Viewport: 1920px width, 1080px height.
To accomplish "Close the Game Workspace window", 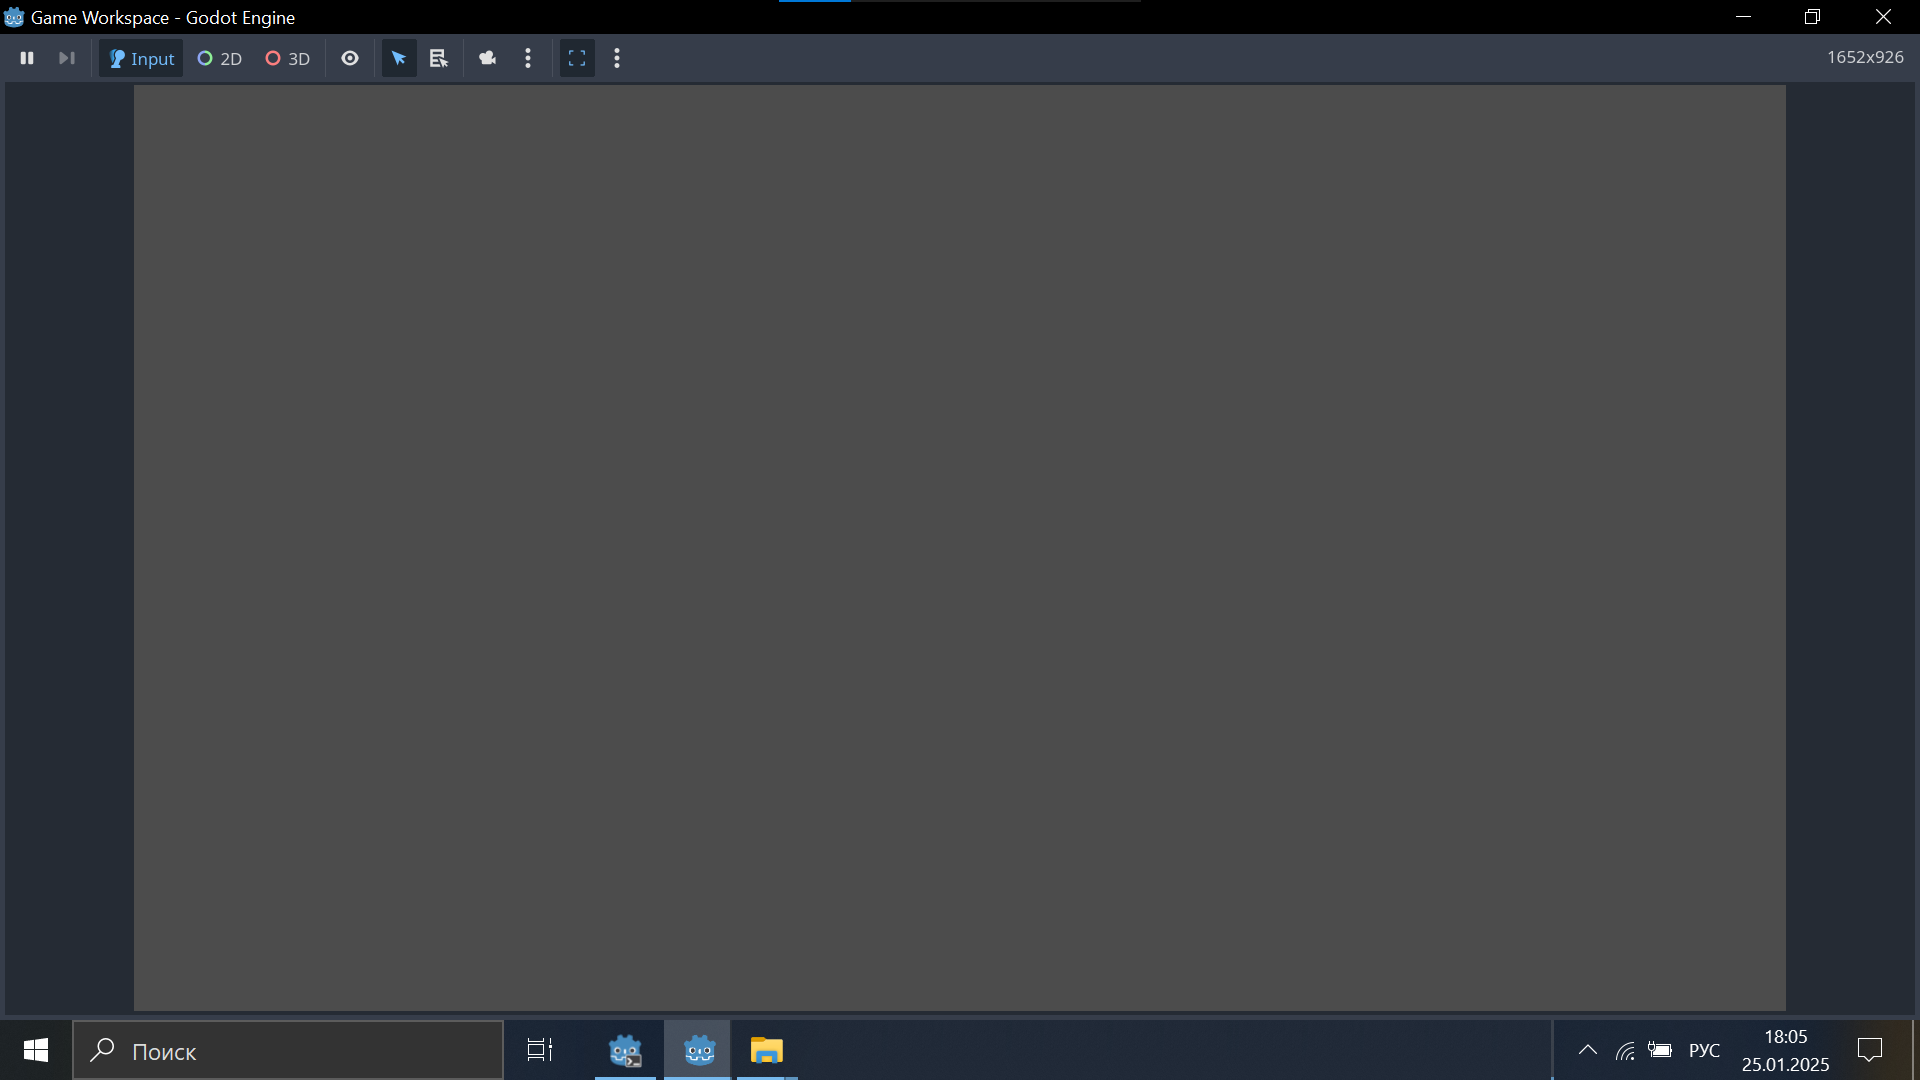I will coord(1883,17).
